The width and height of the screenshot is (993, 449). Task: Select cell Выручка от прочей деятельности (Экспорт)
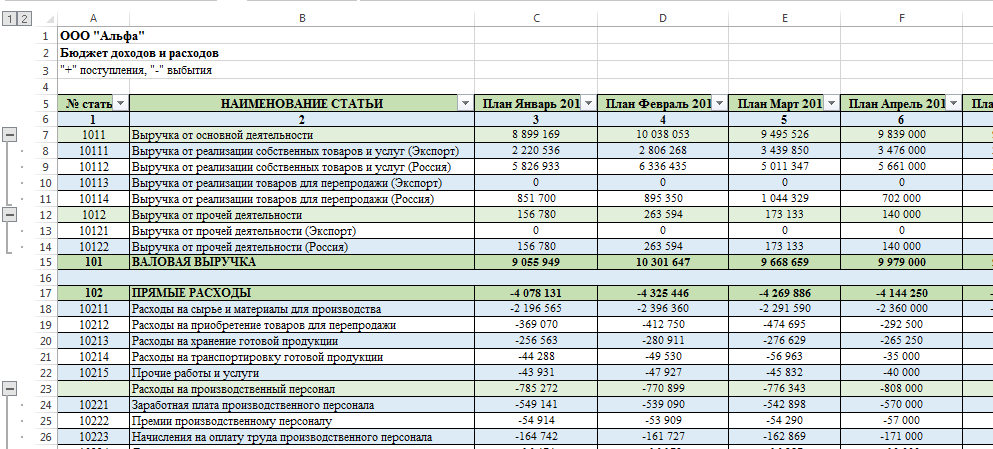pyautogui.click(x=302, y=231)
